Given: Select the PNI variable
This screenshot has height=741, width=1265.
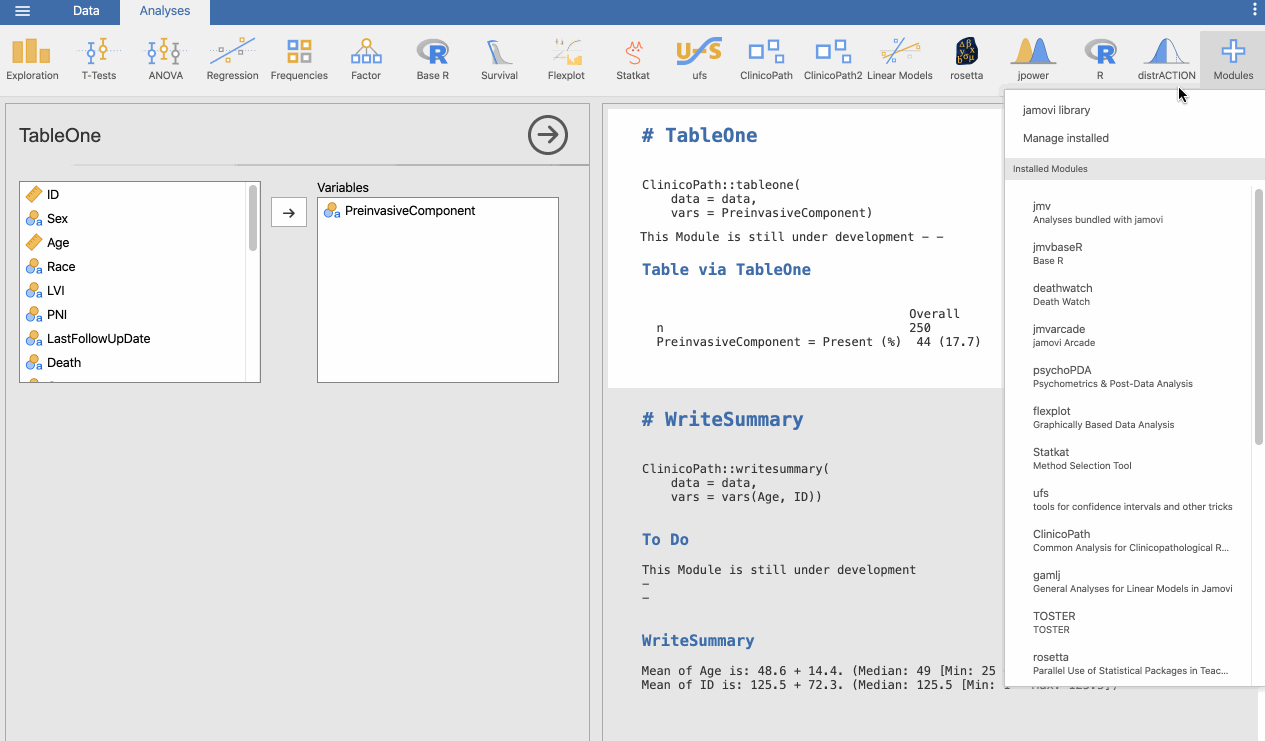Looking at the screenshot, I should [x=133, y=315].
